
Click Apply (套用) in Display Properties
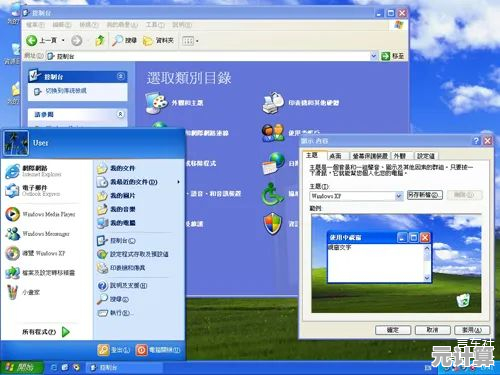pos(472,330)
